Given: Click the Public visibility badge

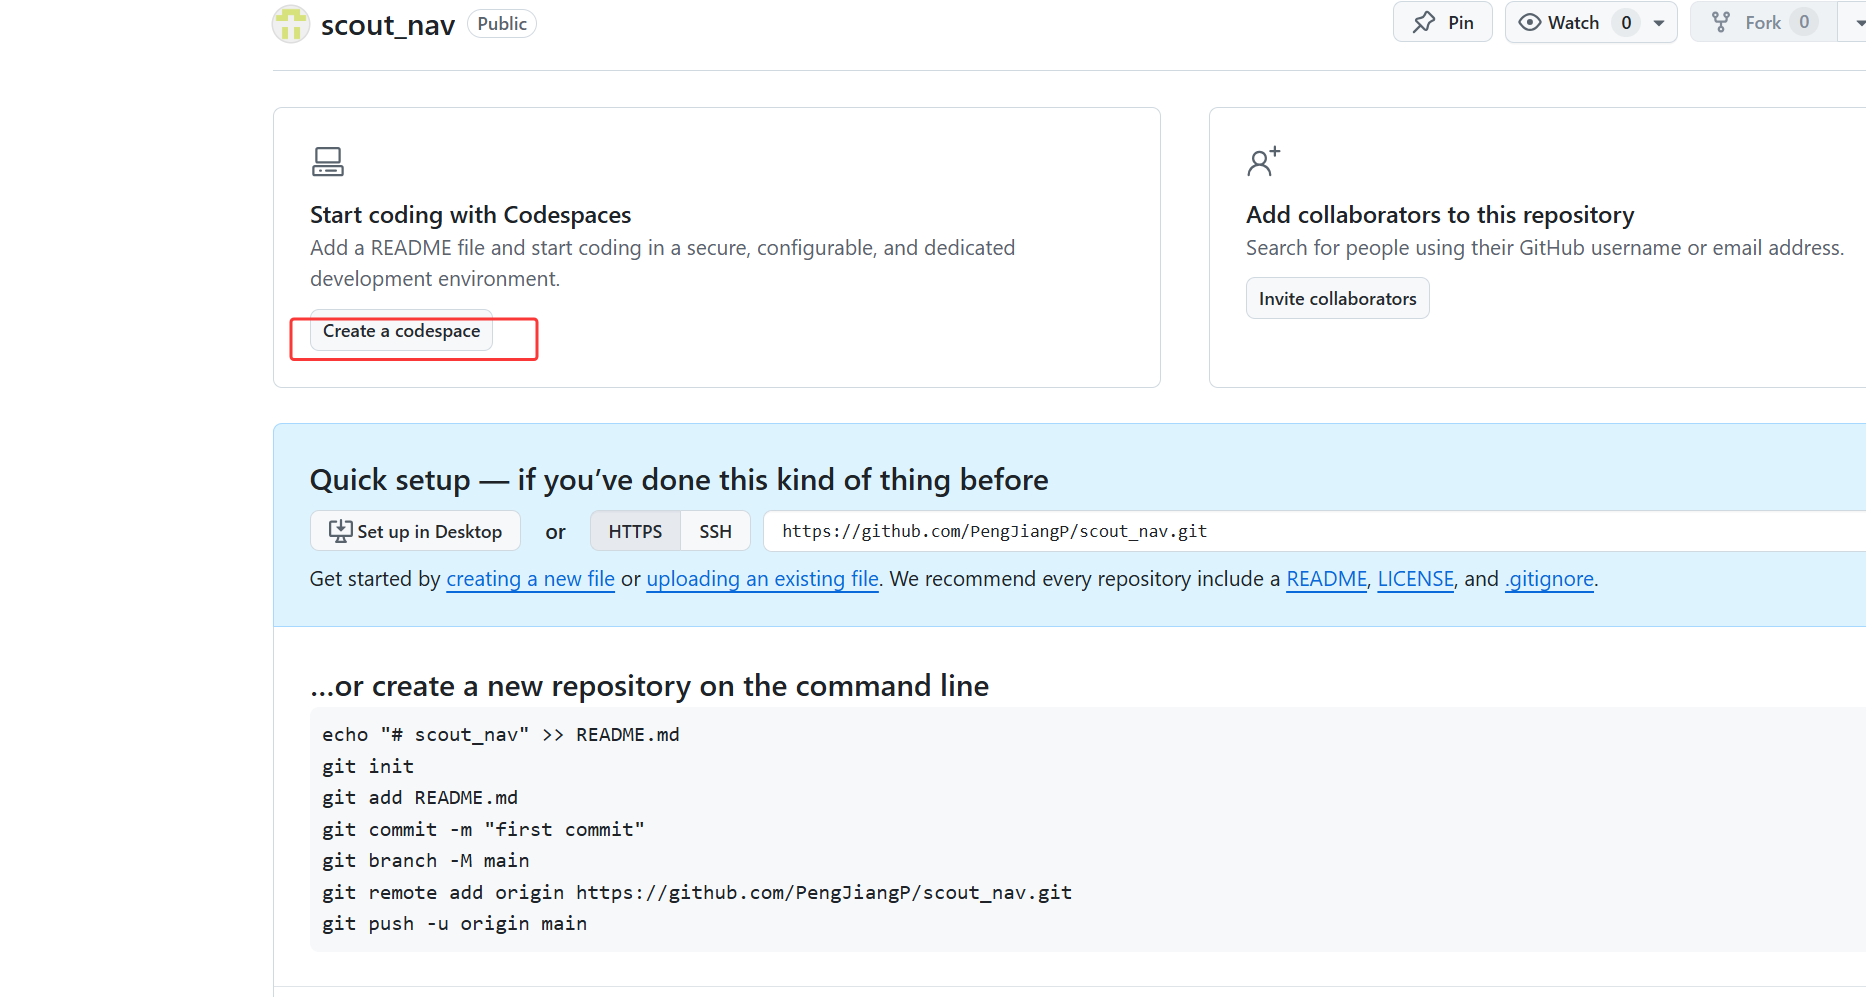Looking at the screenshot, I should pos(502,24).
